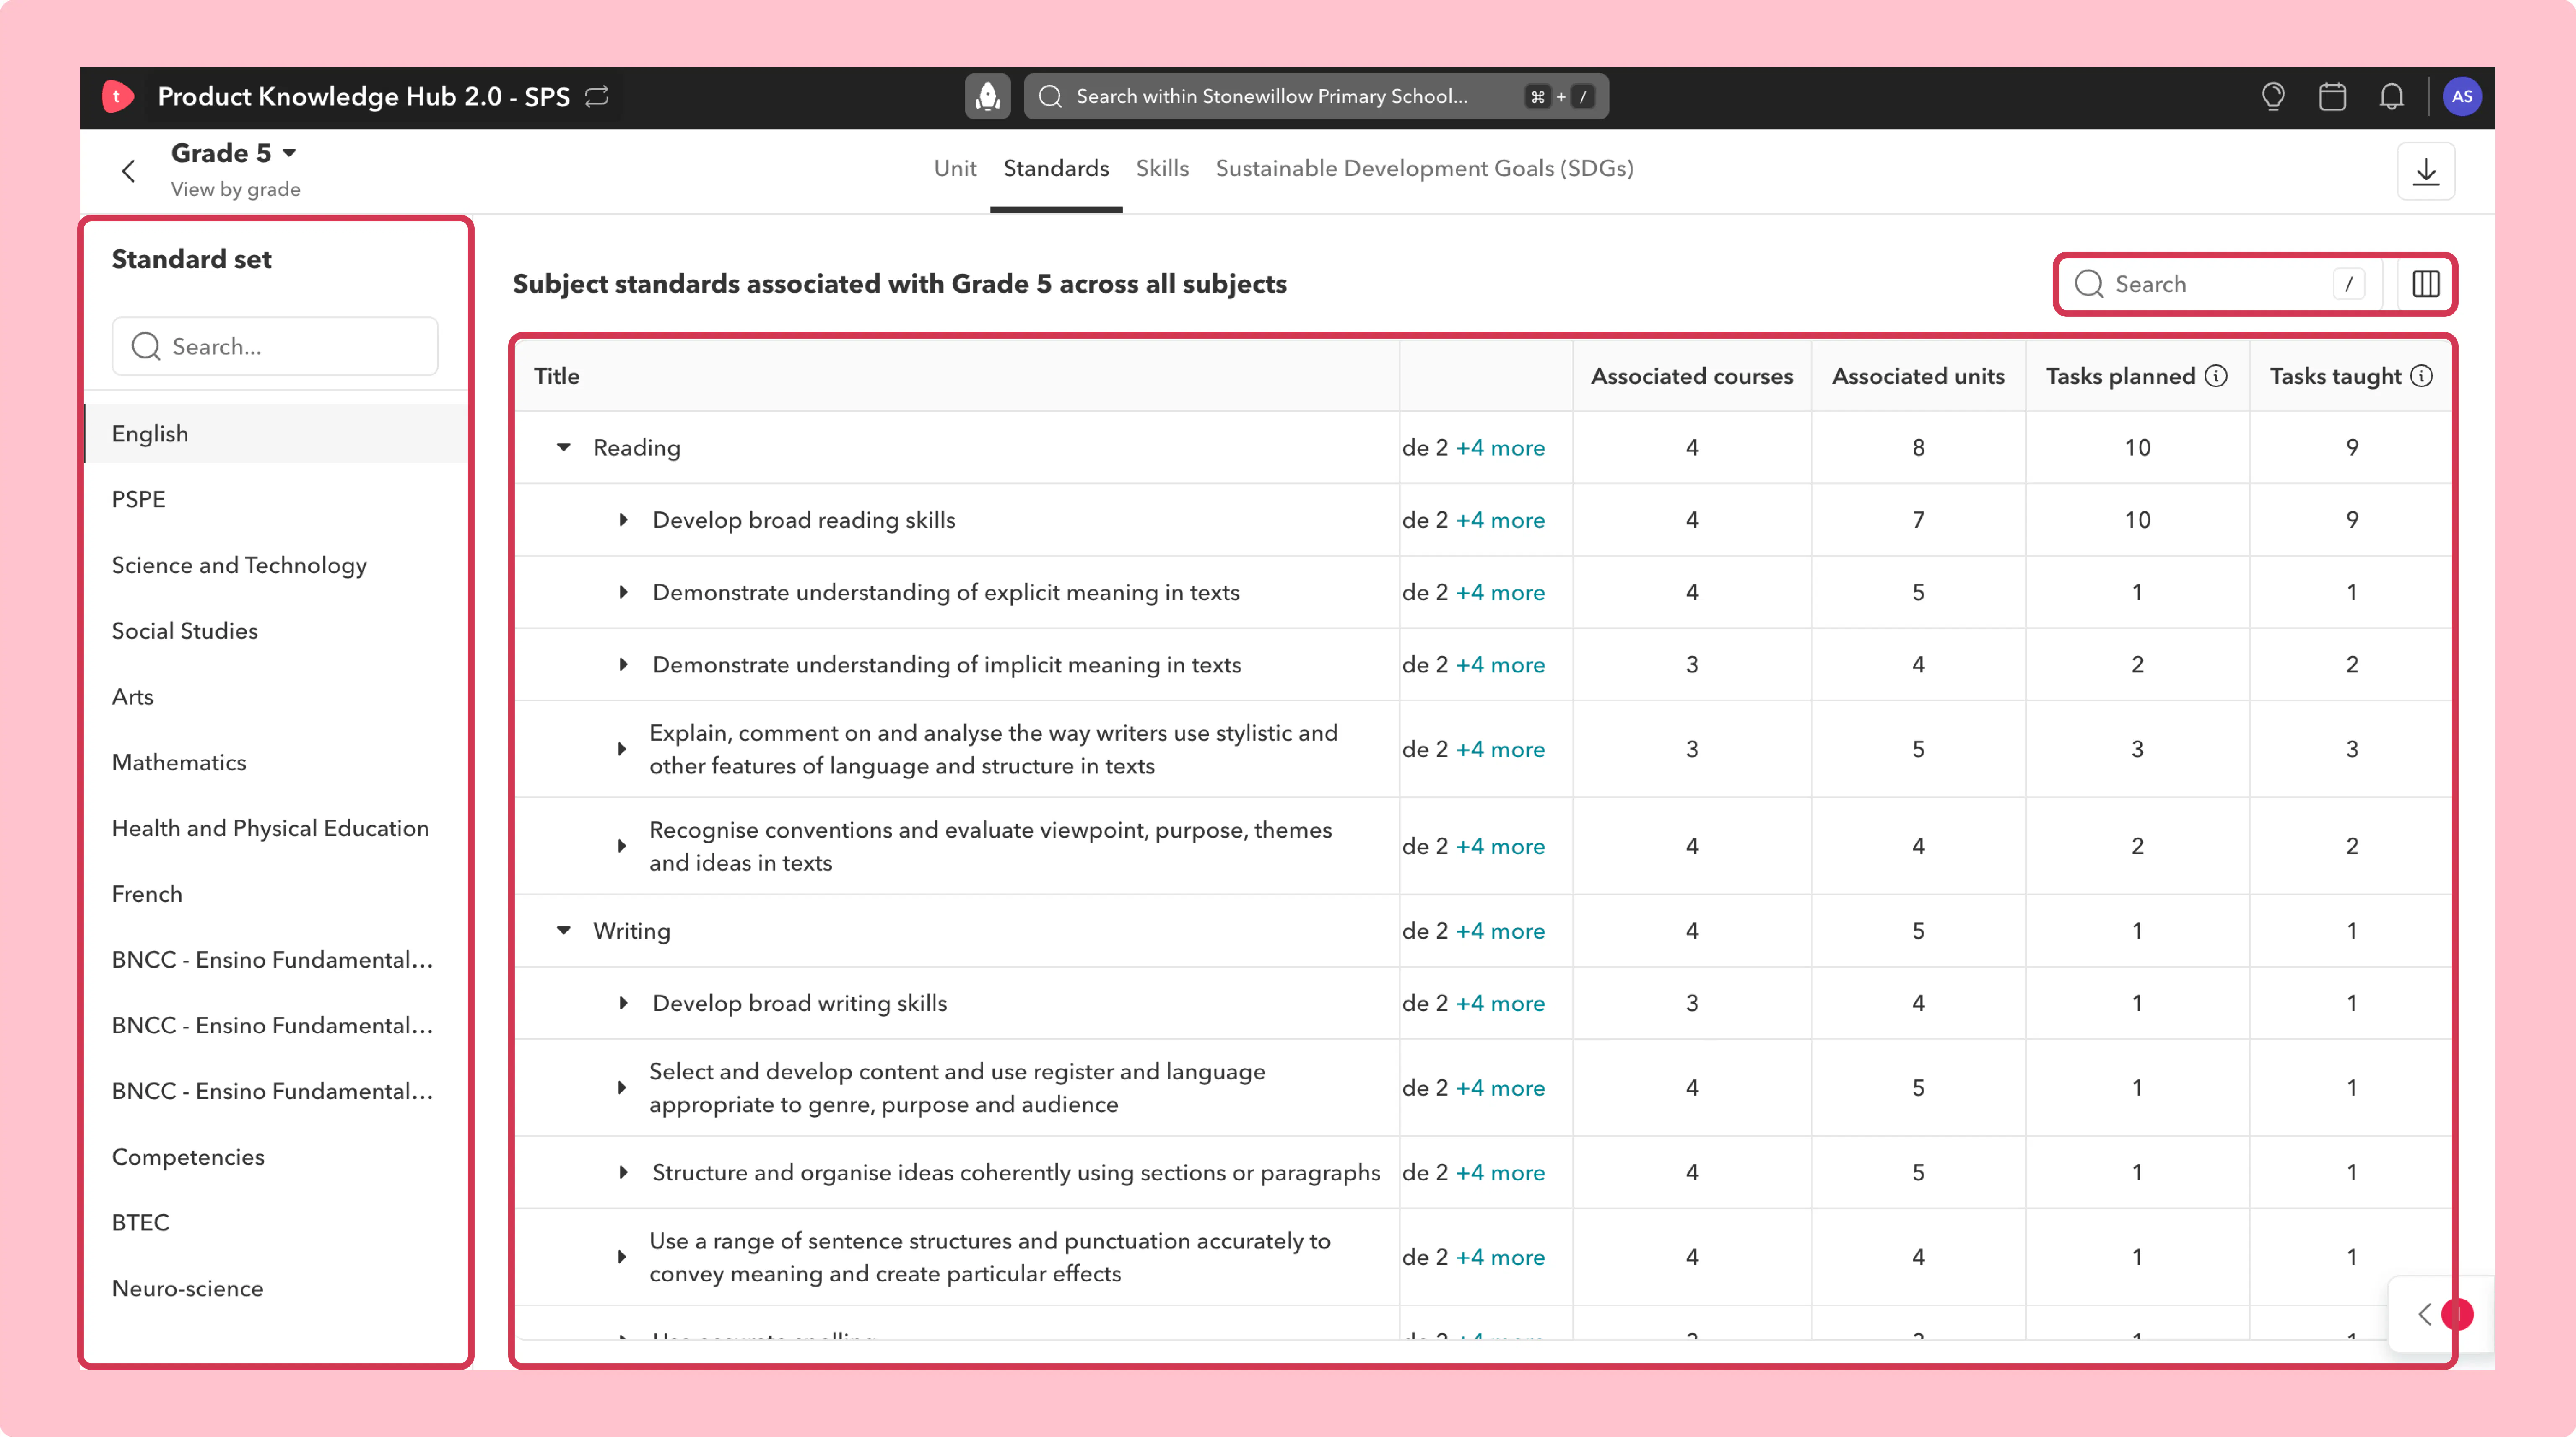This screenshot has height=1437, width=2576.
Task: Open the rocket launcher icon
Action: [987, 96]
